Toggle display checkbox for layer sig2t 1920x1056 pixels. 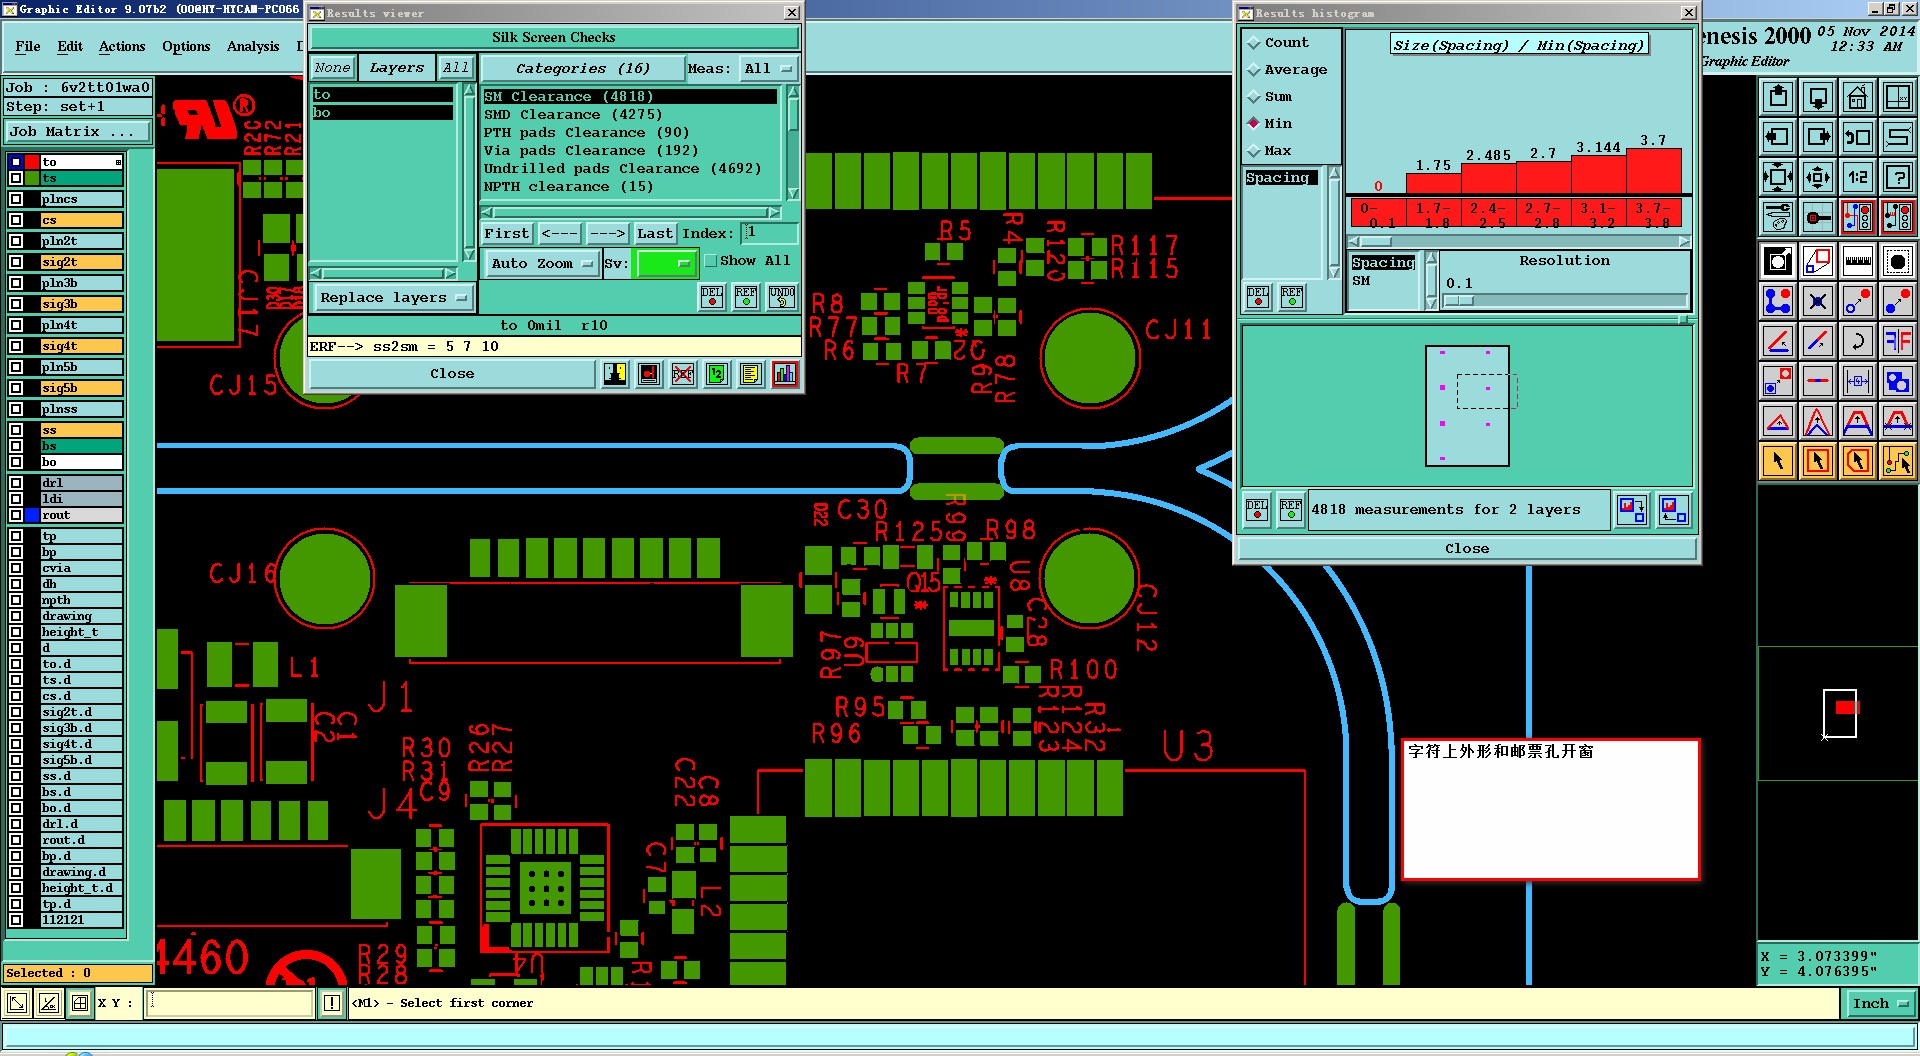[16, 262]
